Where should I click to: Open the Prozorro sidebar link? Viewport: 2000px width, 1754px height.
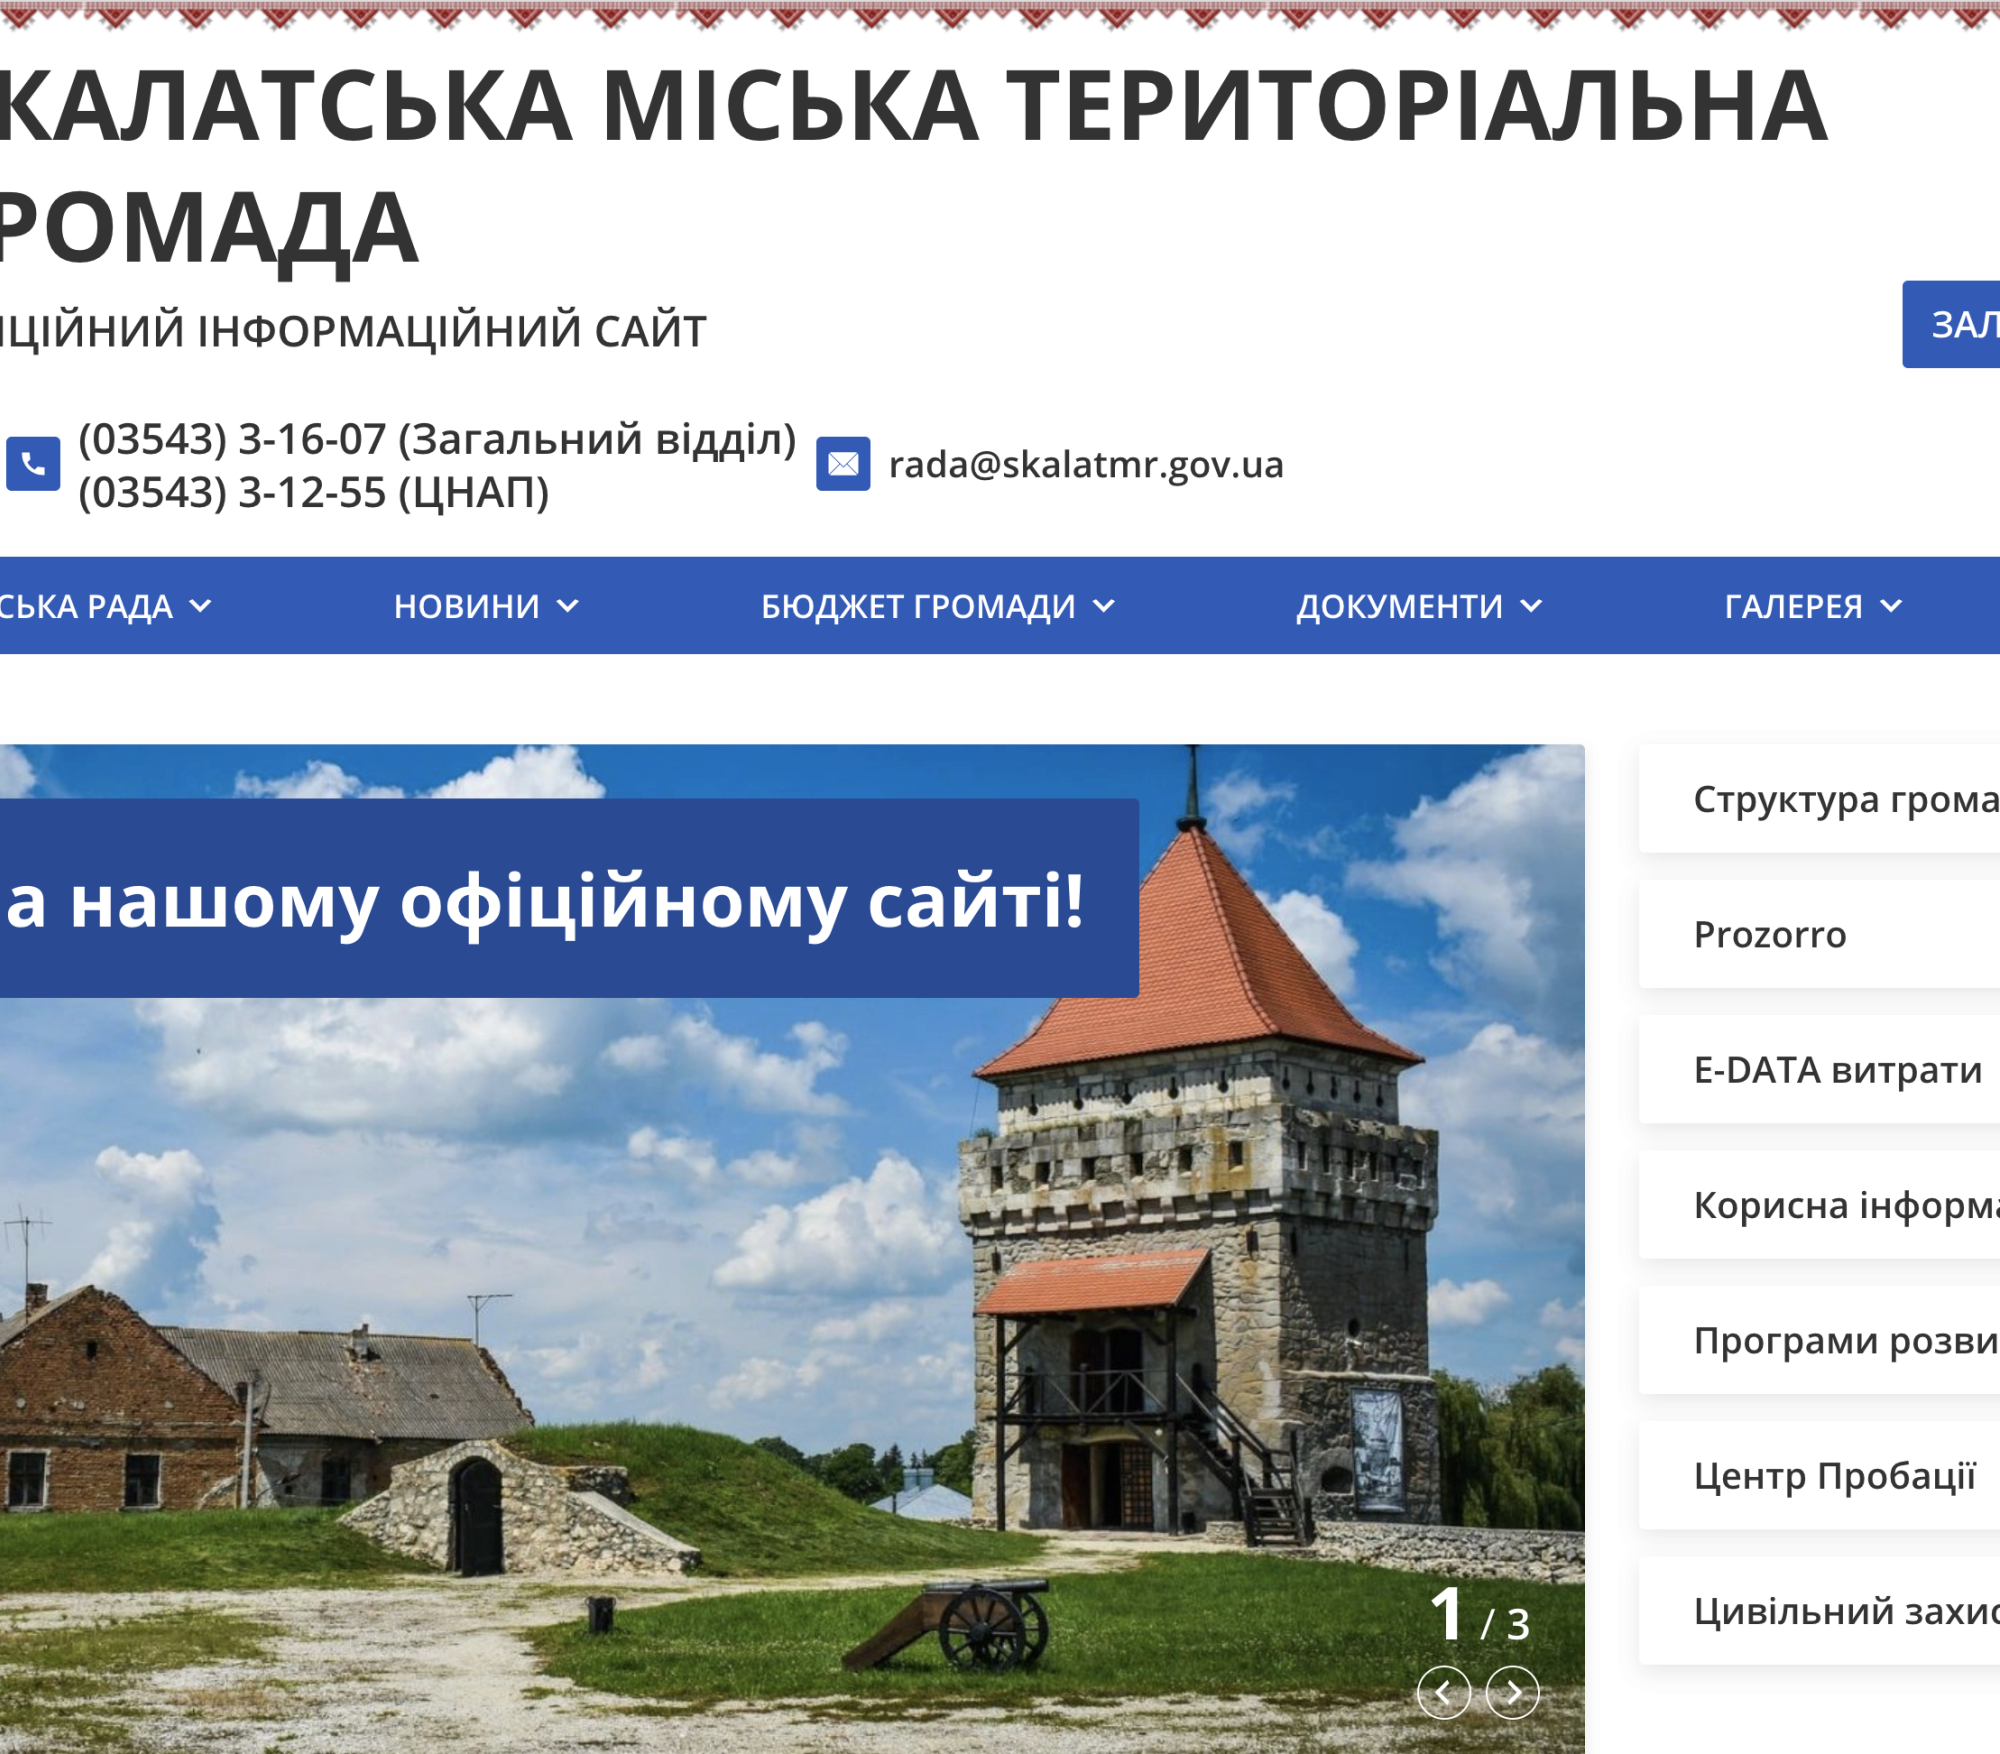click(1819, 934)
